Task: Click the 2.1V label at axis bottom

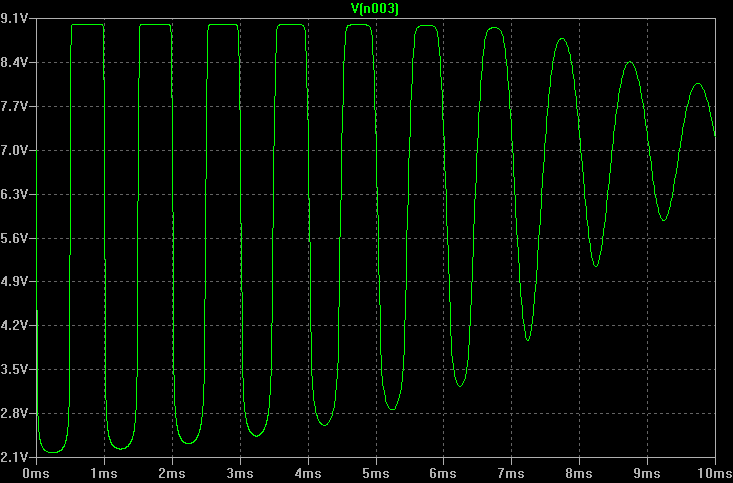Action: click(x=17, y=457)
